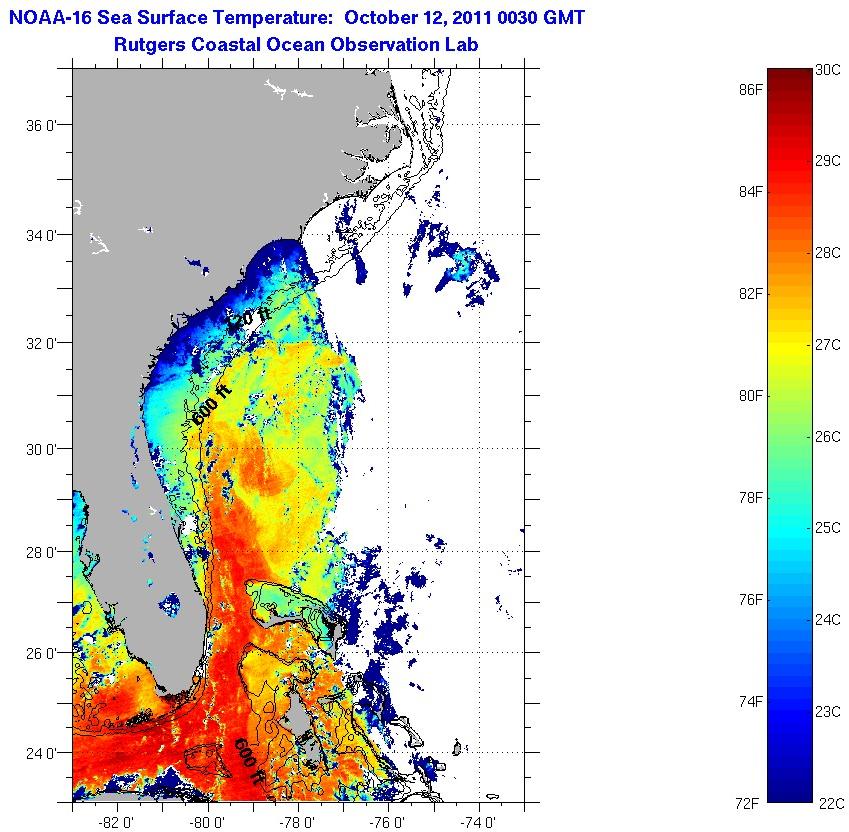Click the 24C color scale label
The image size is (849, 832).
click(x=828, y=619)
